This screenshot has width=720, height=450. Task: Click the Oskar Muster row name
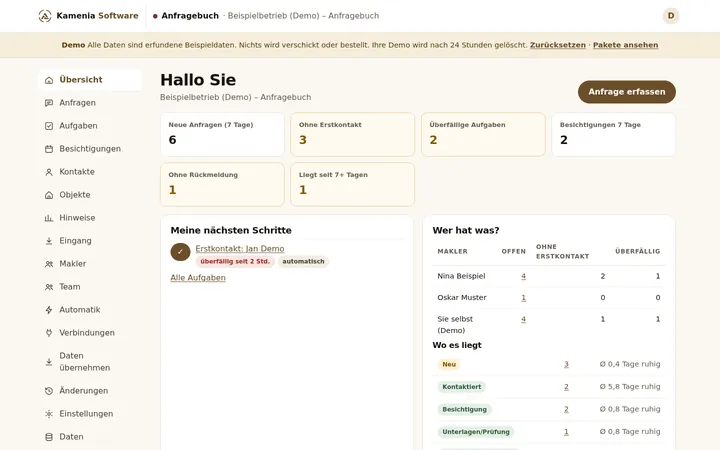pyautogui.click(x=461, y=298)
